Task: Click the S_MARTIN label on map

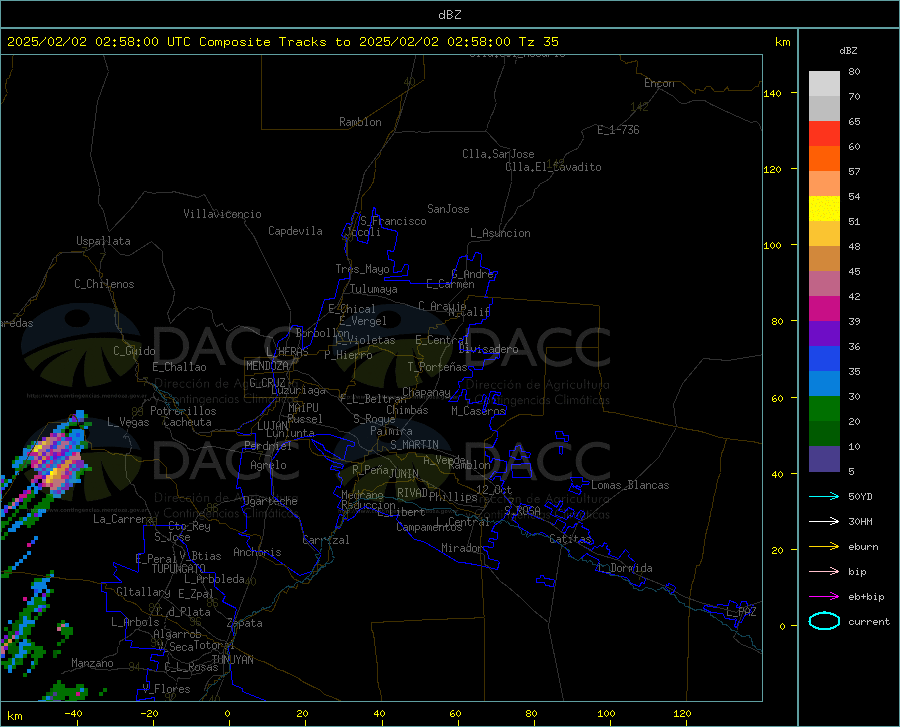Action: tap(414, 445)
